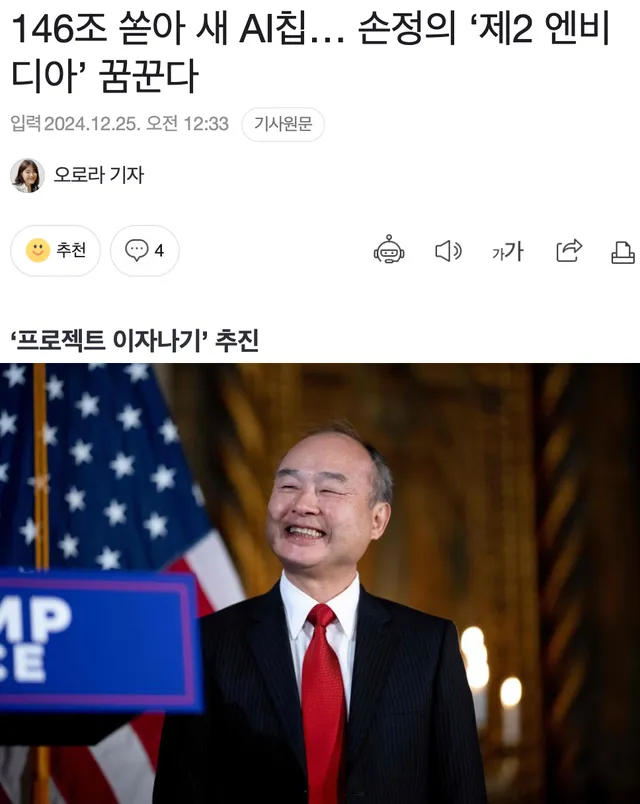This screenshot has width=640, height=804.
Task: Click the red tie in the photo
Action: coord(323,702)
